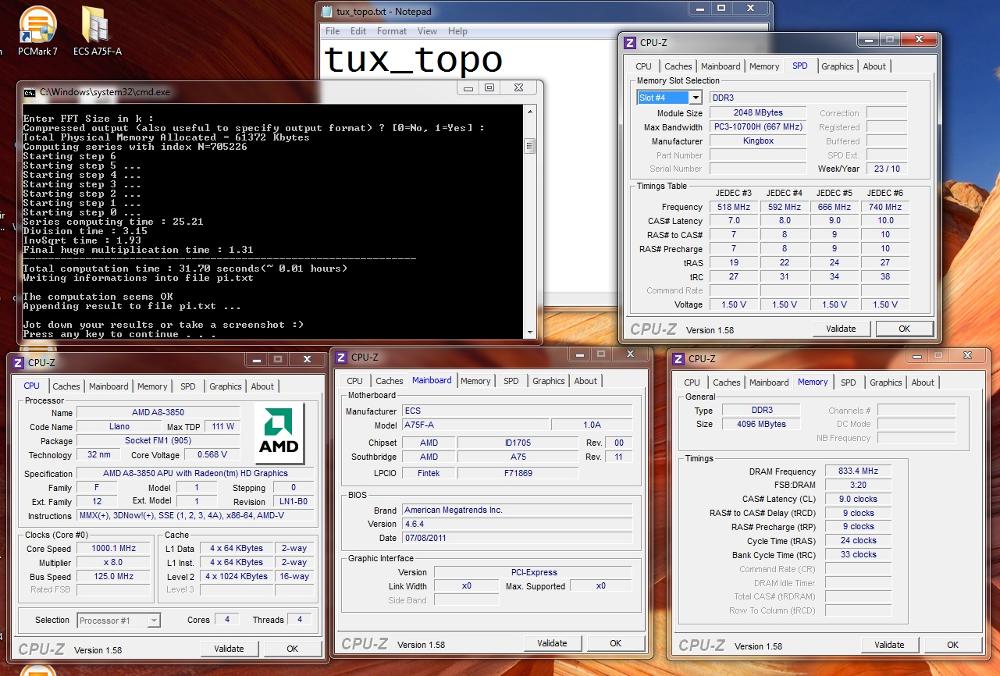
Task: Click the tux_topo text in Notepad
Action: click(x=413, y=60)
